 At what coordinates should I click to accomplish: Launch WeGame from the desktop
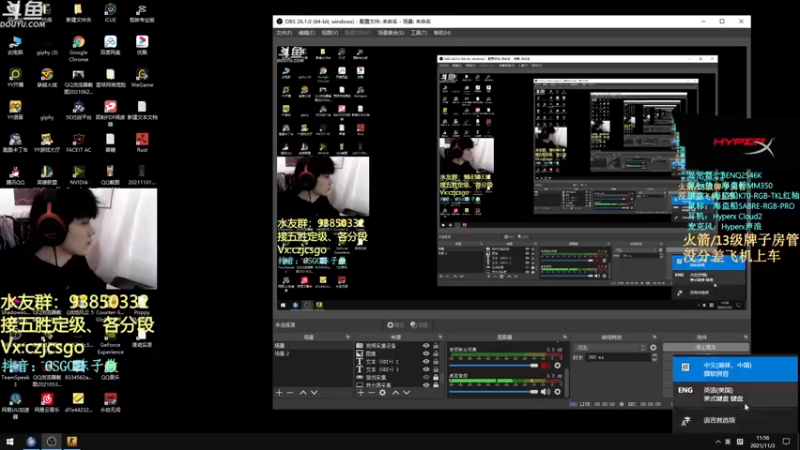pos(142,78)
